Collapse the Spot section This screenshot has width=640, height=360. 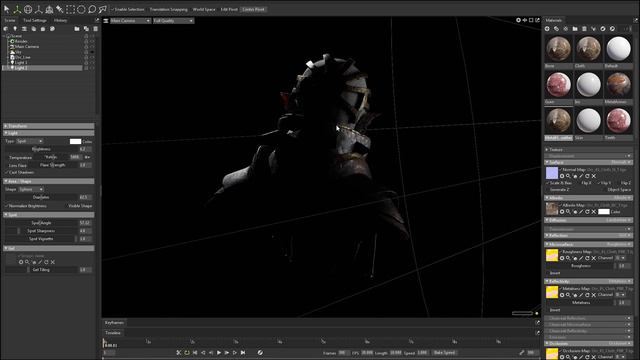click(x=49, y=215)
